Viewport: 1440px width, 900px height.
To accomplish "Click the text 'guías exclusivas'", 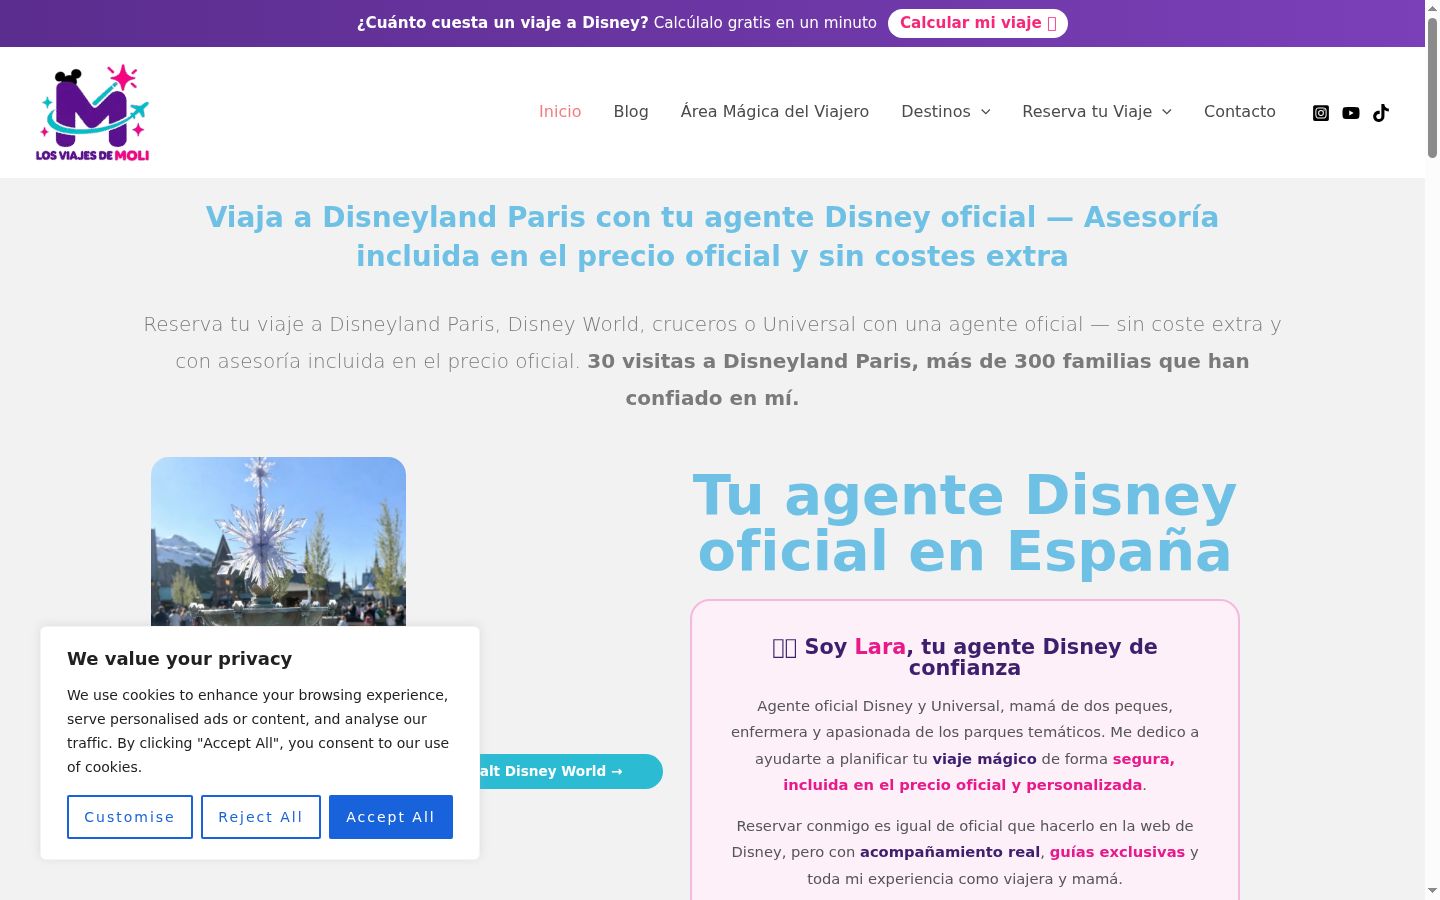I will (x=1117, y=852).
